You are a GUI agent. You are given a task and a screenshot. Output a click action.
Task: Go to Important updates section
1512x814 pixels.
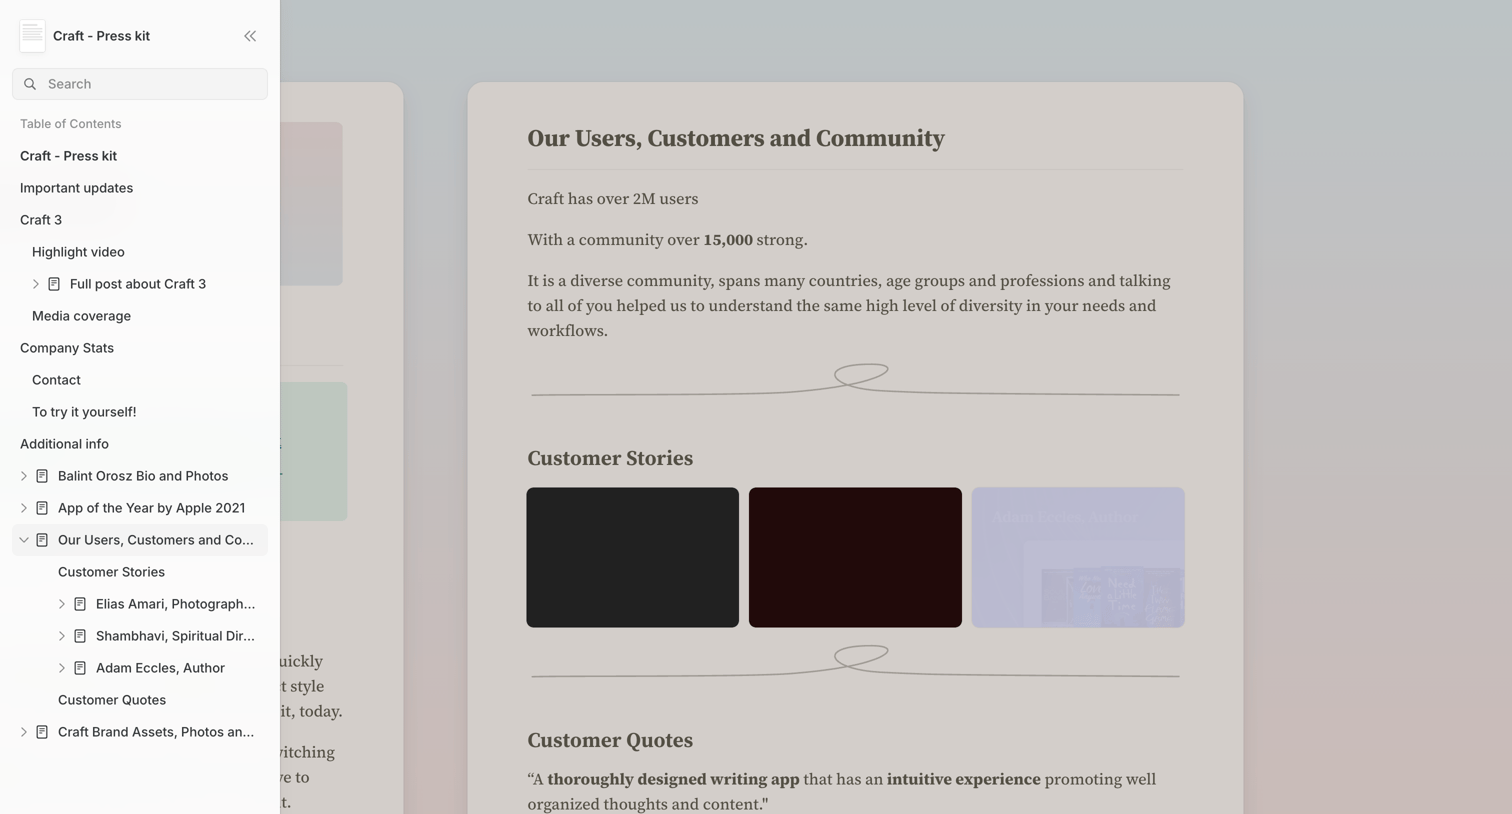pyautogui.click(x=76, y=188)
